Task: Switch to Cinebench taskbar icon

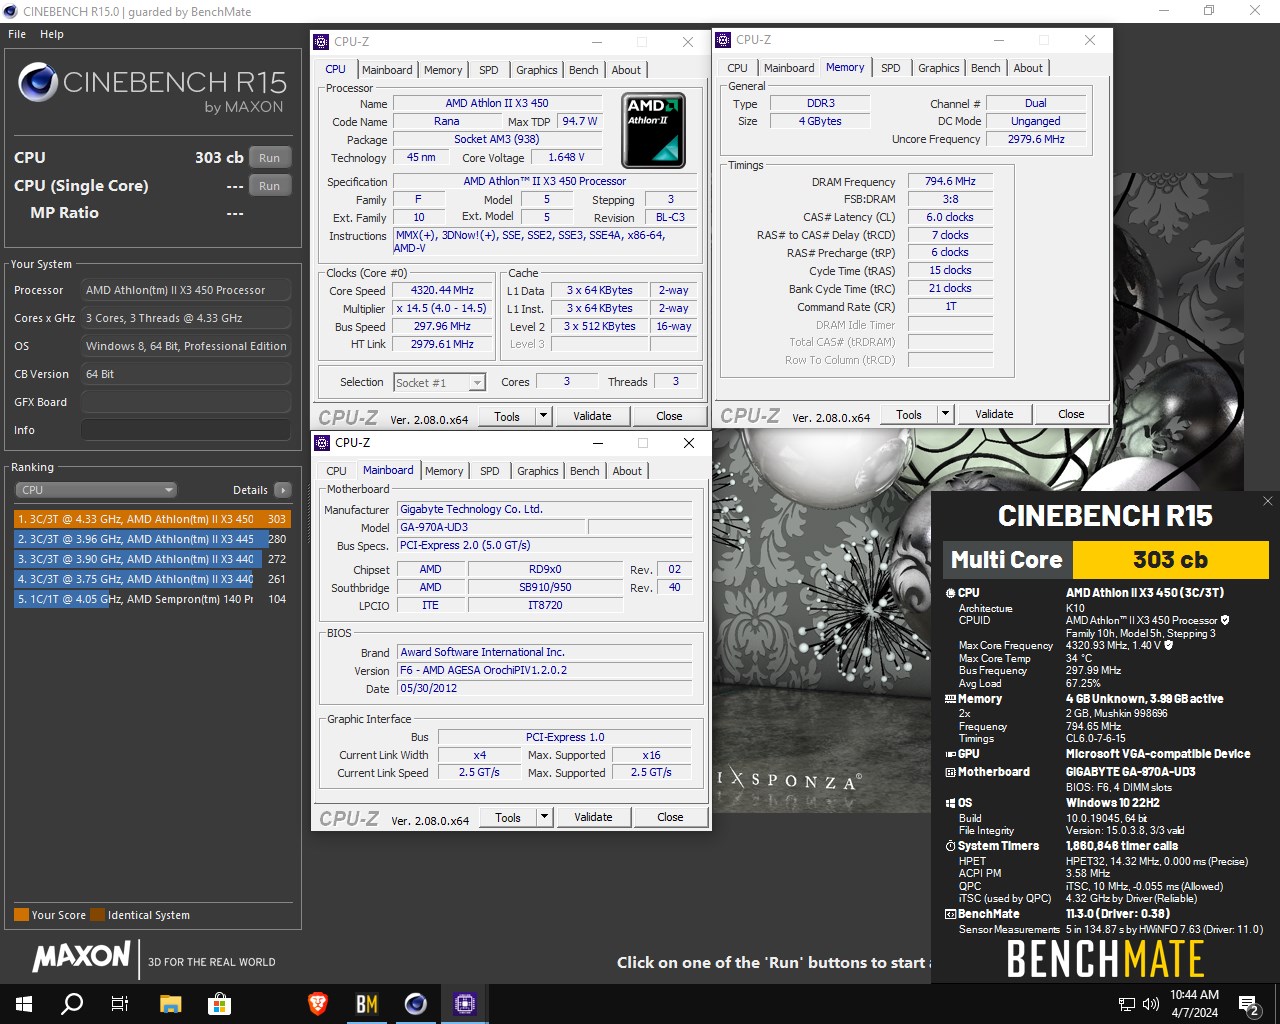Action: point(416,1004)
